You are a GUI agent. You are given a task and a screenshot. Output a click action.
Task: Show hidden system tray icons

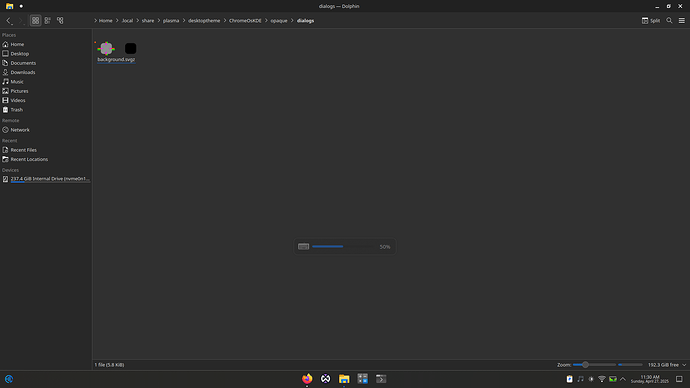point(623,379)
